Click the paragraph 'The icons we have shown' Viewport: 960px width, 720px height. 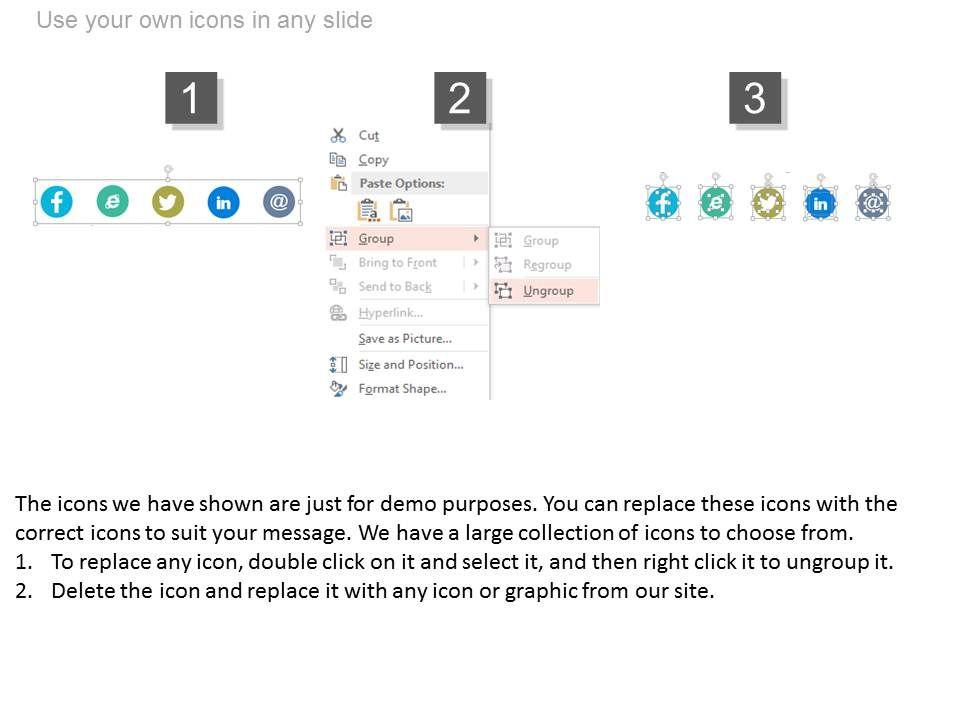tap(456, 518)
